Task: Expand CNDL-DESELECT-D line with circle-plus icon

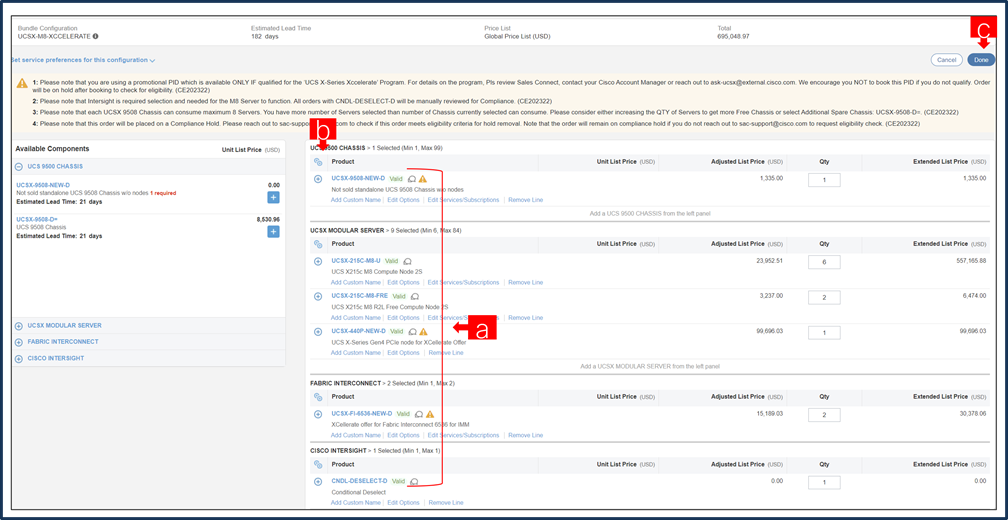Action: pos(318,481)
